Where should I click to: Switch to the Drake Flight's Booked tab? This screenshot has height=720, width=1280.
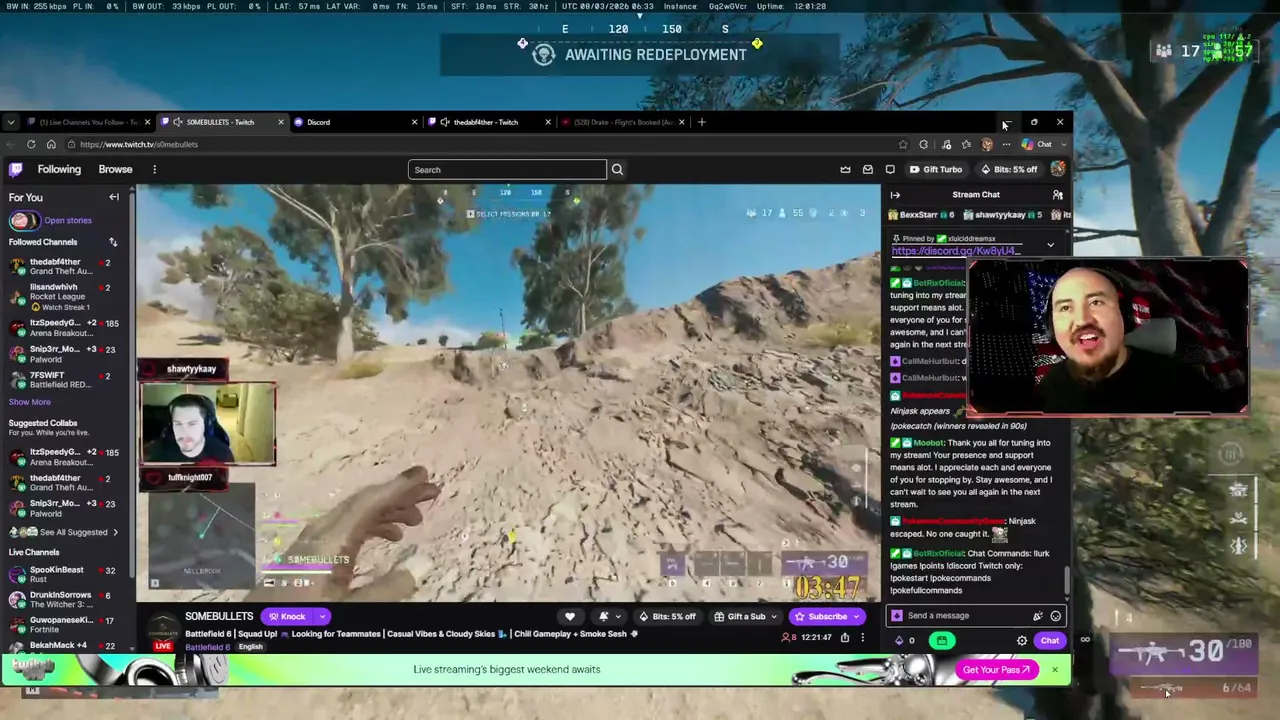(x=622, y=122)
